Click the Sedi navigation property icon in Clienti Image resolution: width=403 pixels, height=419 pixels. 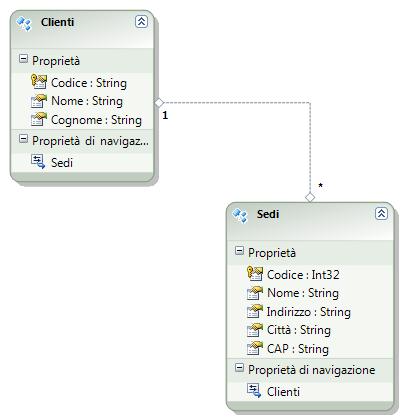[x=38, y=162]
